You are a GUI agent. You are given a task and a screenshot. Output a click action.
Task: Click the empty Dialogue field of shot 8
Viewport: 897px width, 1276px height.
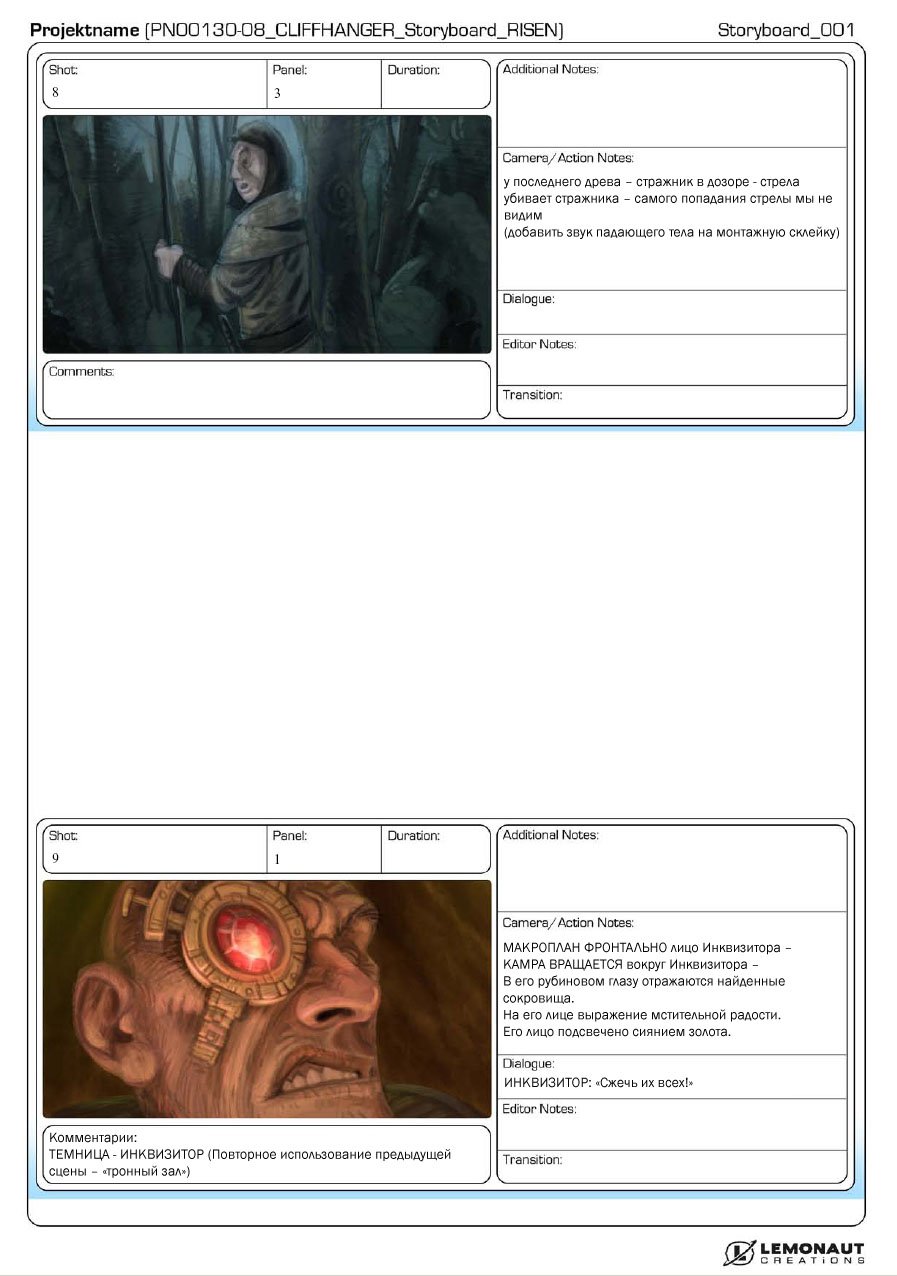click(672, 312)
